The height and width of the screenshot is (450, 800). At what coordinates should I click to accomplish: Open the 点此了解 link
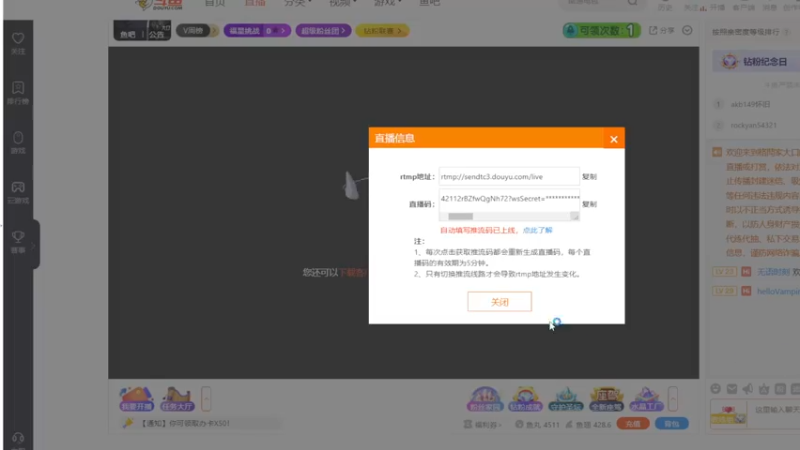537,231
